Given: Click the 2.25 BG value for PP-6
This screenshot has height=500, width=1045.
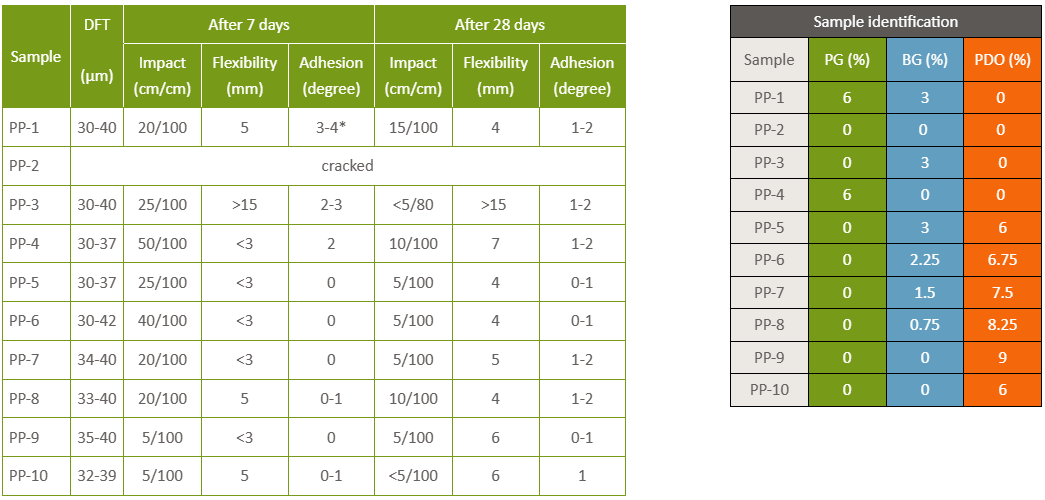Looking at the screenshot, I should tap(924, 260).
